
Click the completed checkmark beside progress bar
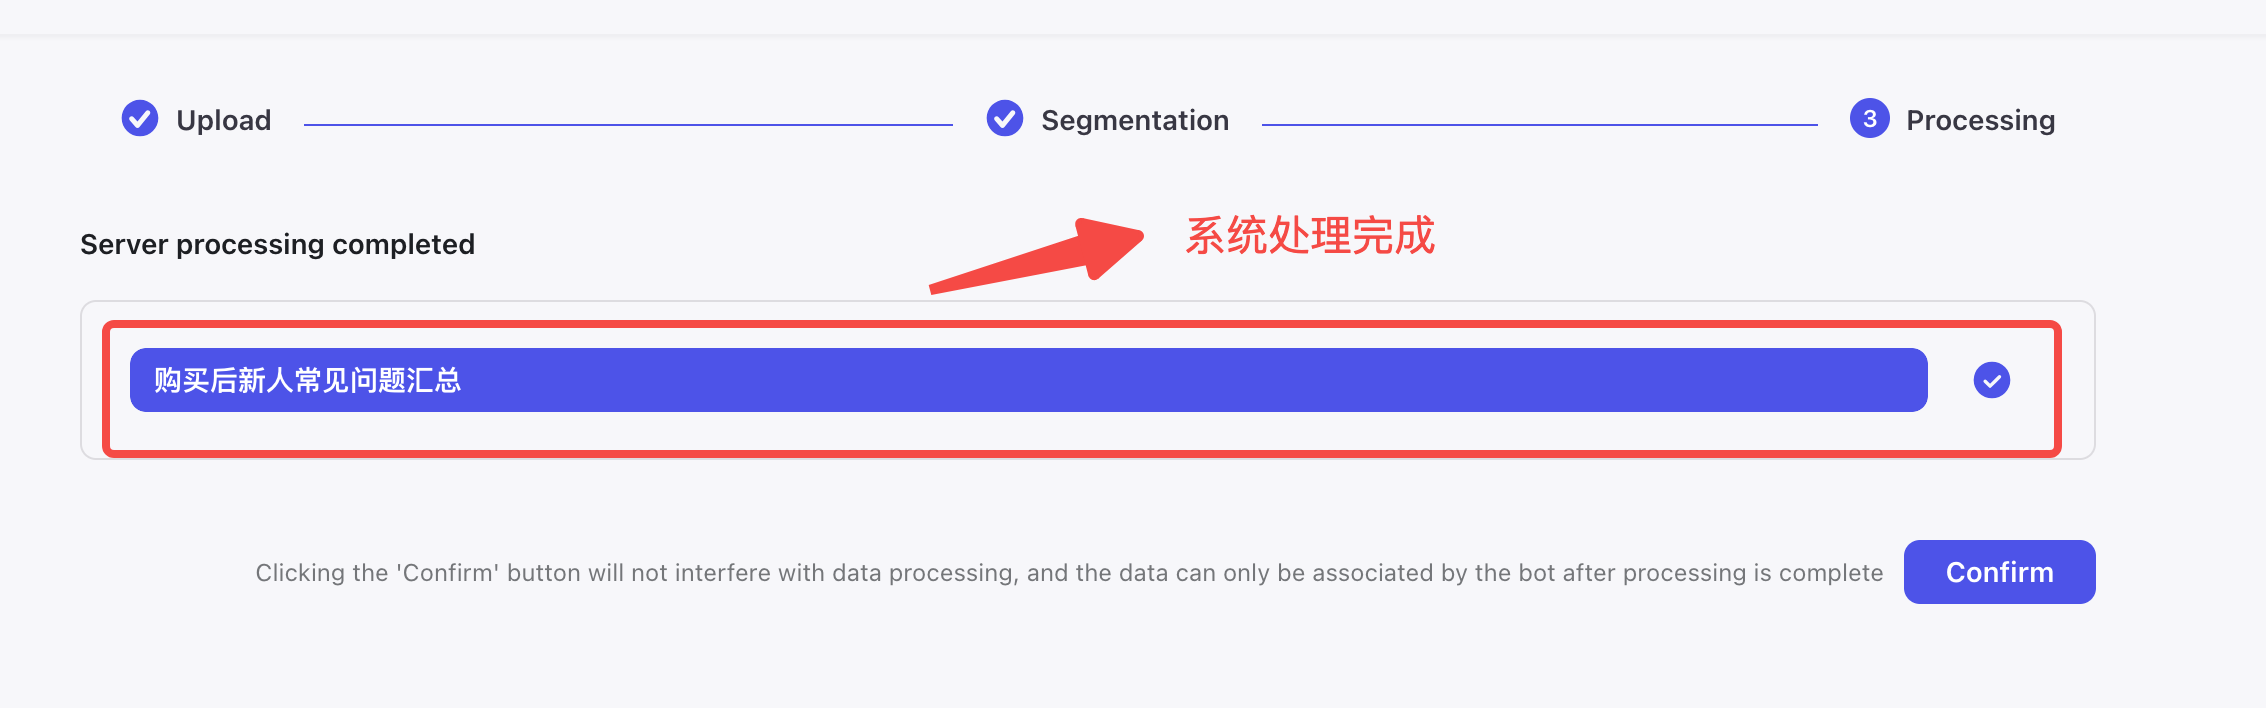(x=1992, y=380)
